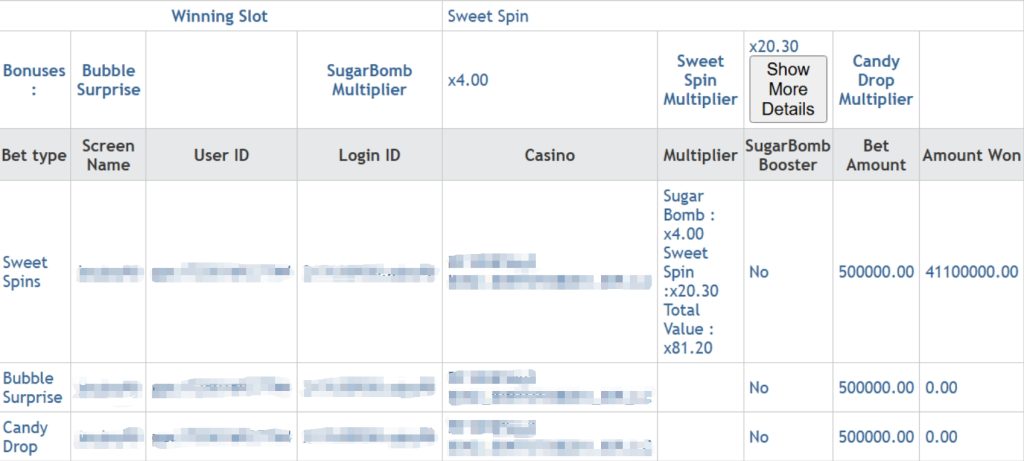The width and height of the screenshot is (1024, 461).
Task: Click the Show More Details button
Action: (x=788, y=89)
